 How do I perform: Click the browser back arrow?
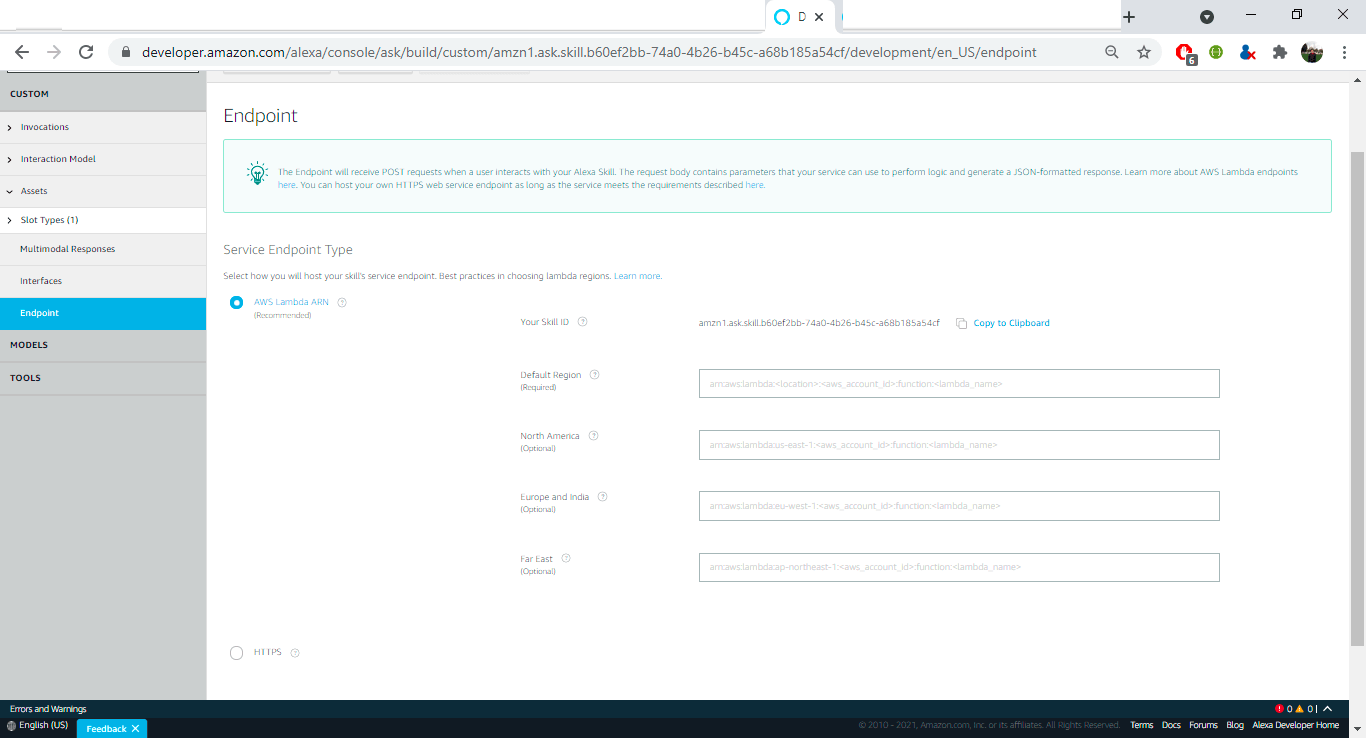point(22,52)
